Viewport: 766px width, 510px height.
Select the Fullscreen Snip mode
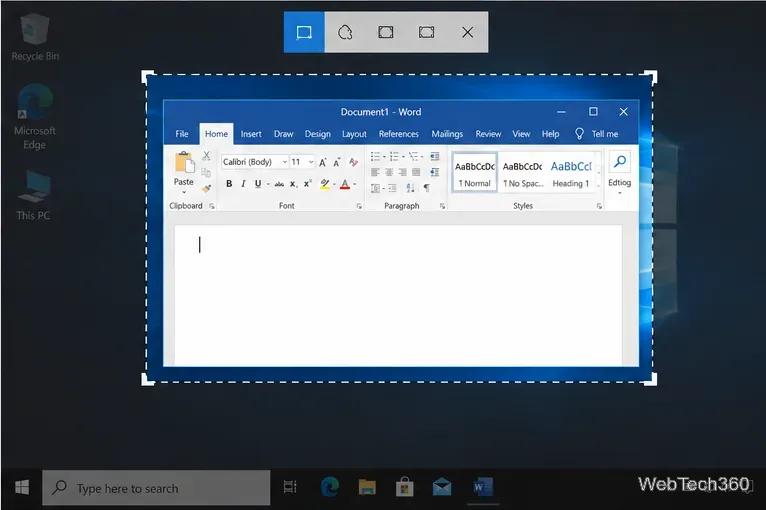tap(426, 32)
